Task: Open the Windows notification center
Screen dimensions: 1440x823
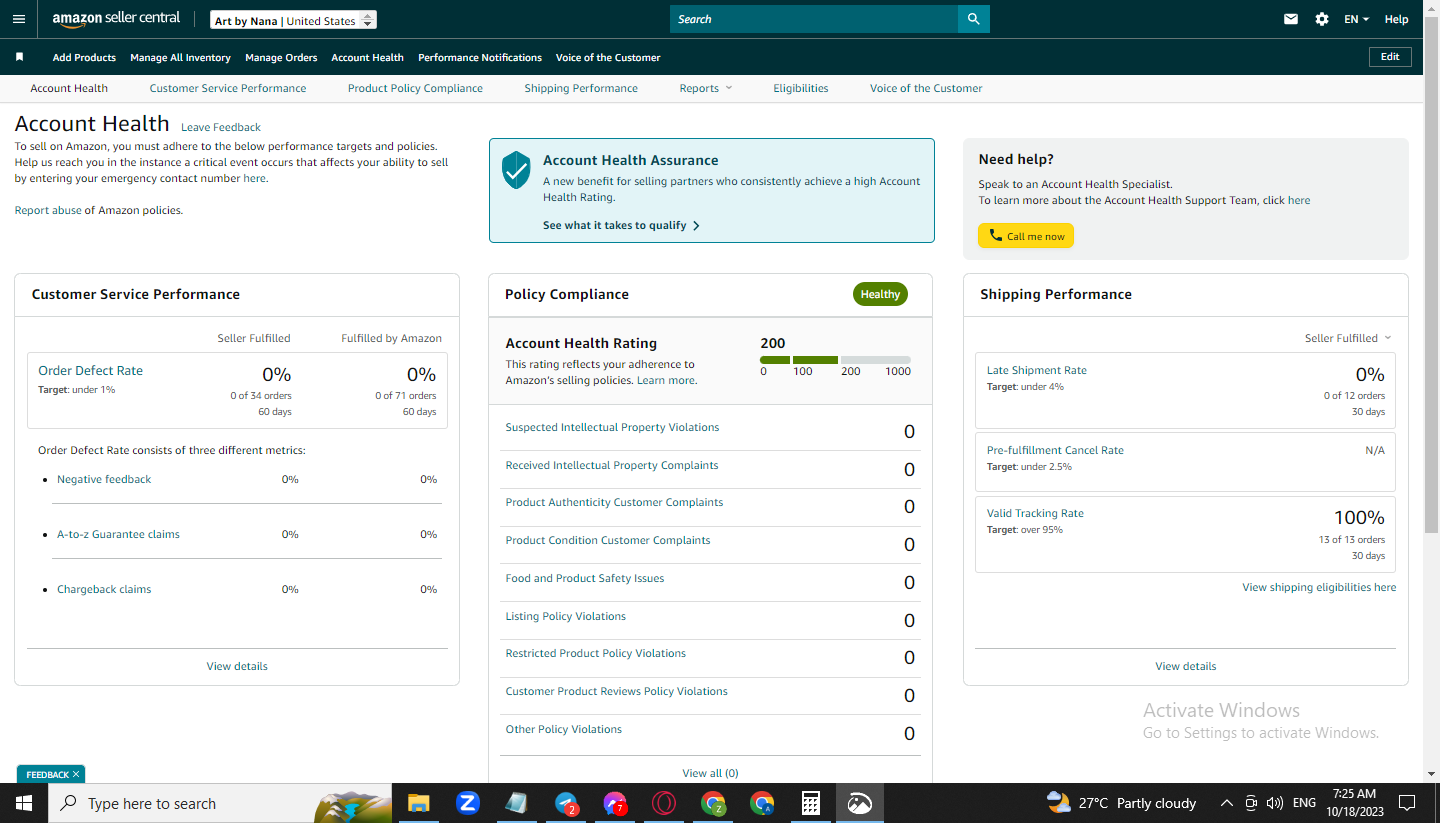Action: point(1407,803)
